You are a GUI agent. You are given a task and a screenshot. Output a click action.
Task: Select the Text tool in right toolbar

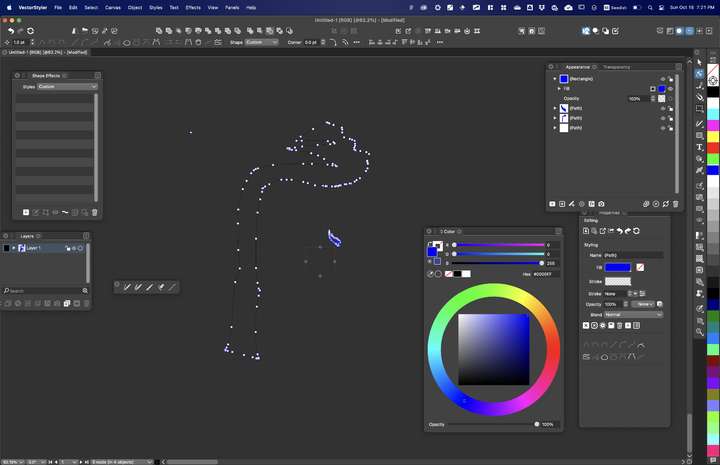(x=699, y=147)
